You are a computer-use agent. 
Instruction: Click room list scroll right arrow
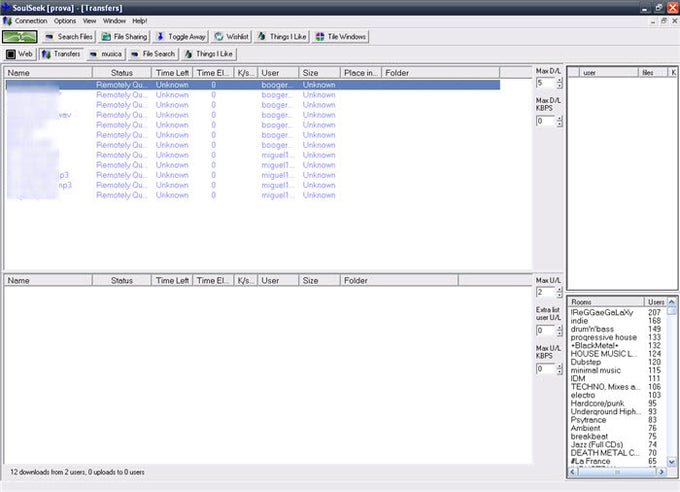pos(662,472)
